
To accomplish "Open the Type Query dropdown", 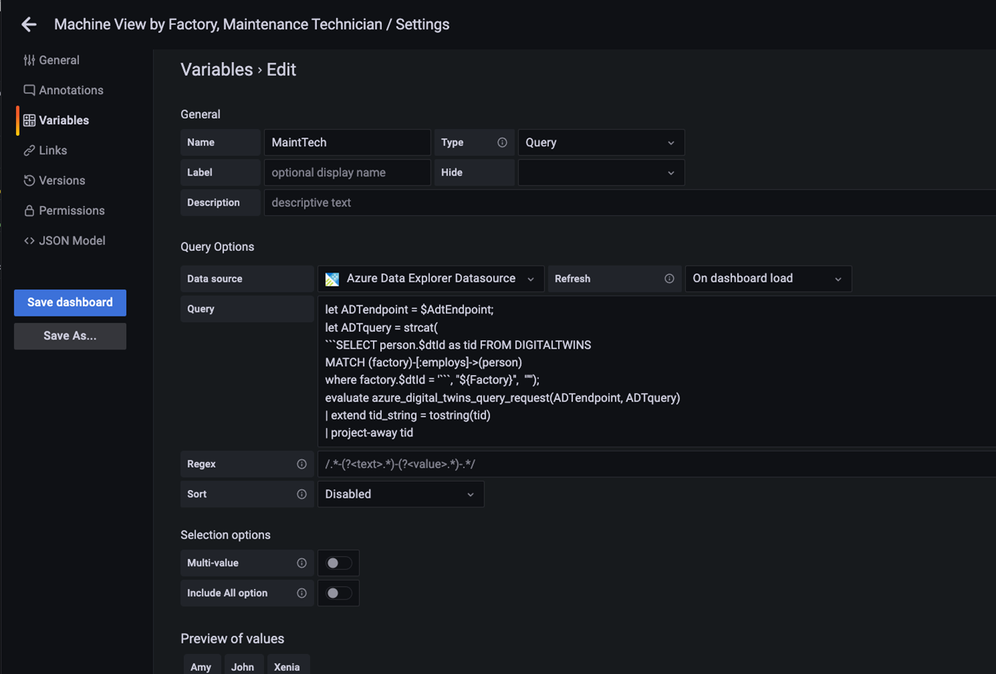I will tap(601, 142).
